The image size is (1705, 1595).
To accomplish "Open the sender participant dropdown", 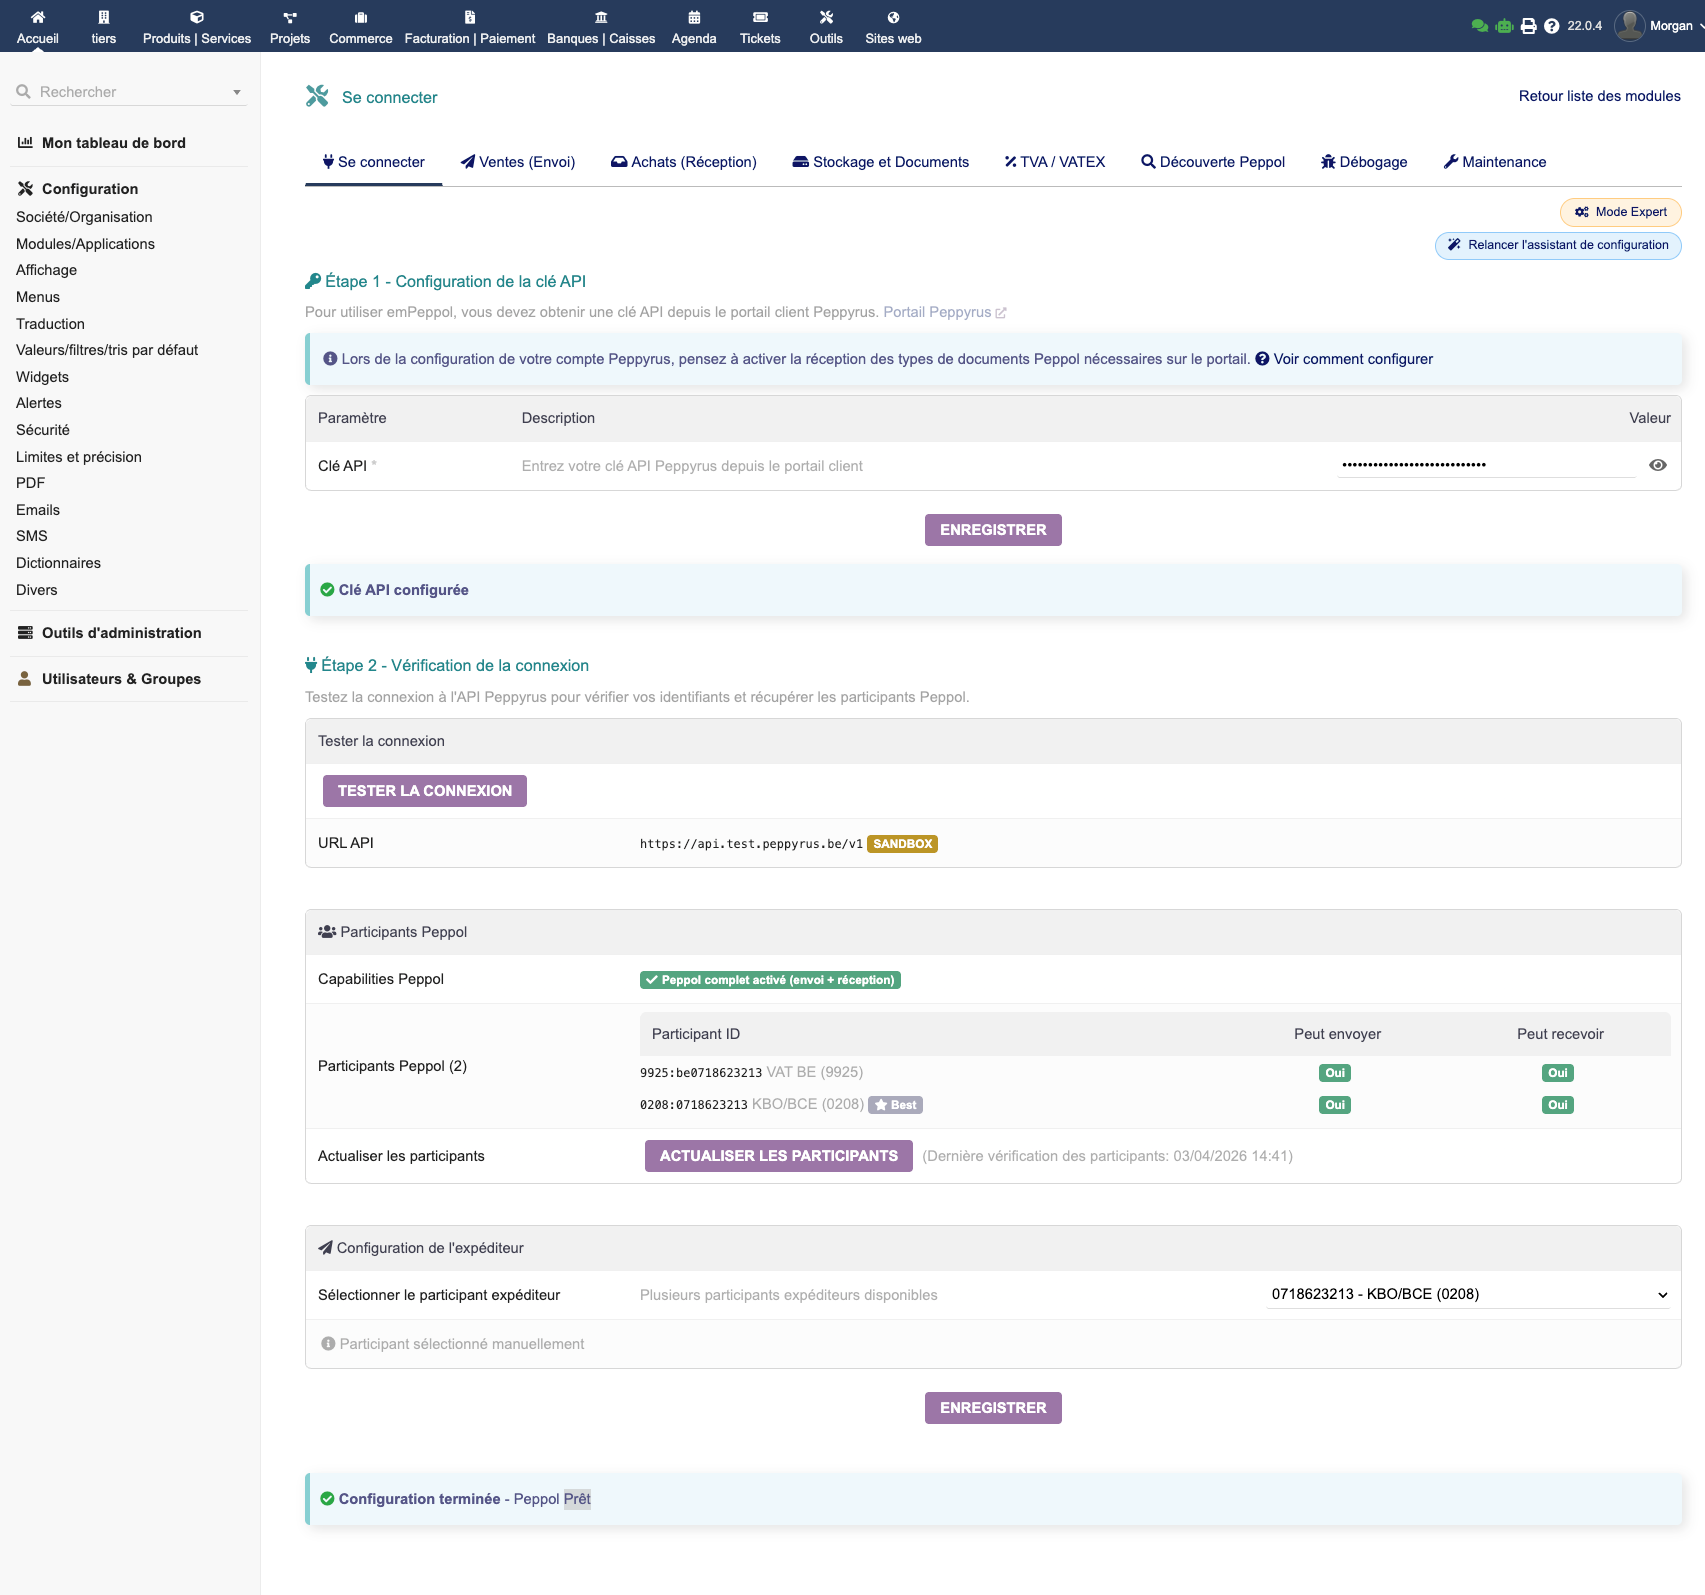I will [x=1467, y=1294].
